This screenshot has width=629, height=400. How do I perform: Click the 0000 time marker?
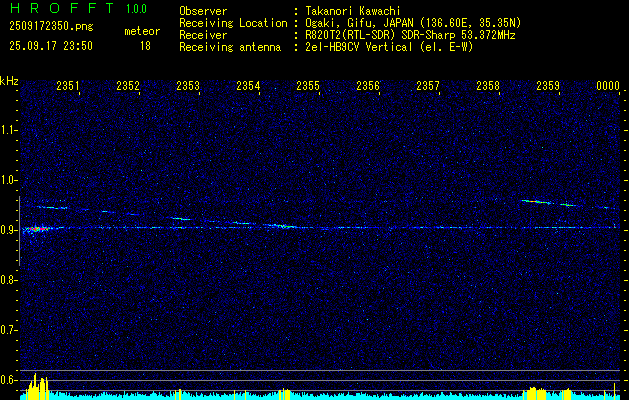(608, 87)
